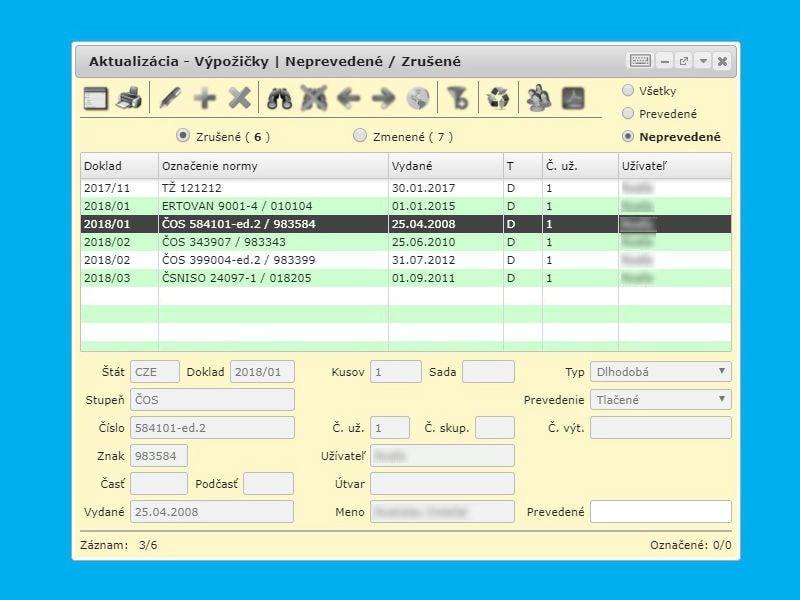Click the funnel filter icon
Screen dimensions: 800x600
click(x=458, y=98)
